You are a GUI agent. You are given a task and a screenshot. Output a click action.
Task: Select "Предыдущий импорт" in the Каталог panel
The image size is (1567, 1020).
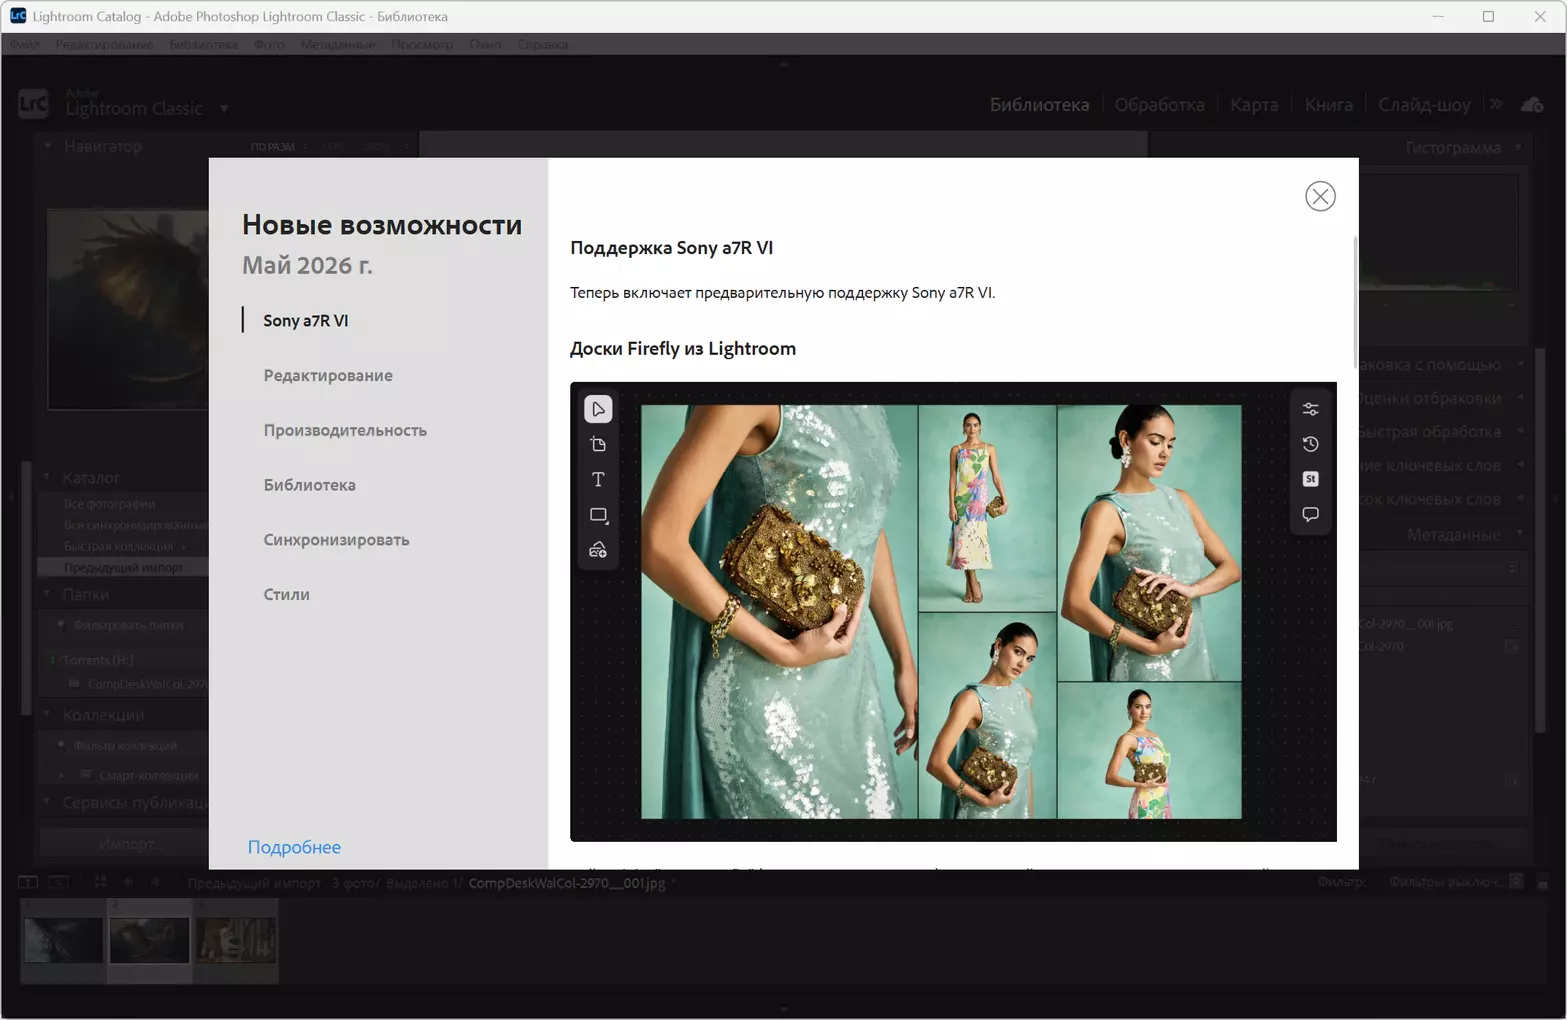[124, 567]
